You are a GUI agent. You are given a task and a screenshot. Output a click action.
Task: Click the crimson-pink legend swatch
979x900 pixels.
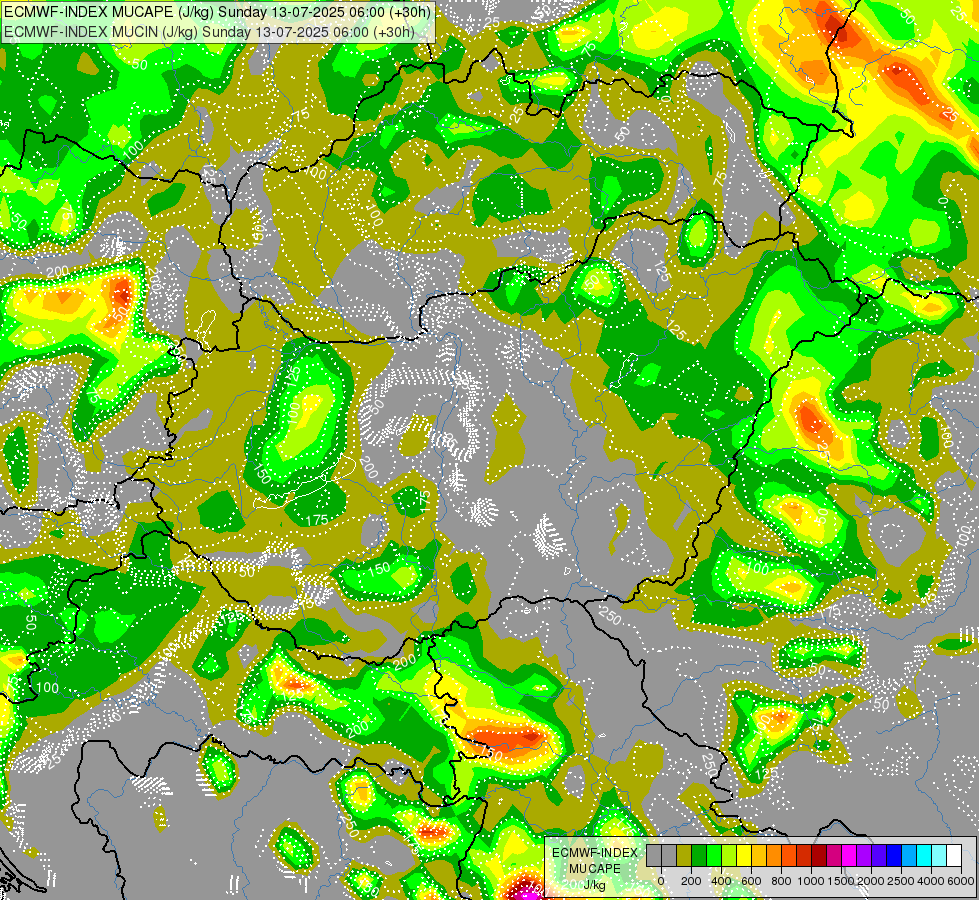click(835, 855)
